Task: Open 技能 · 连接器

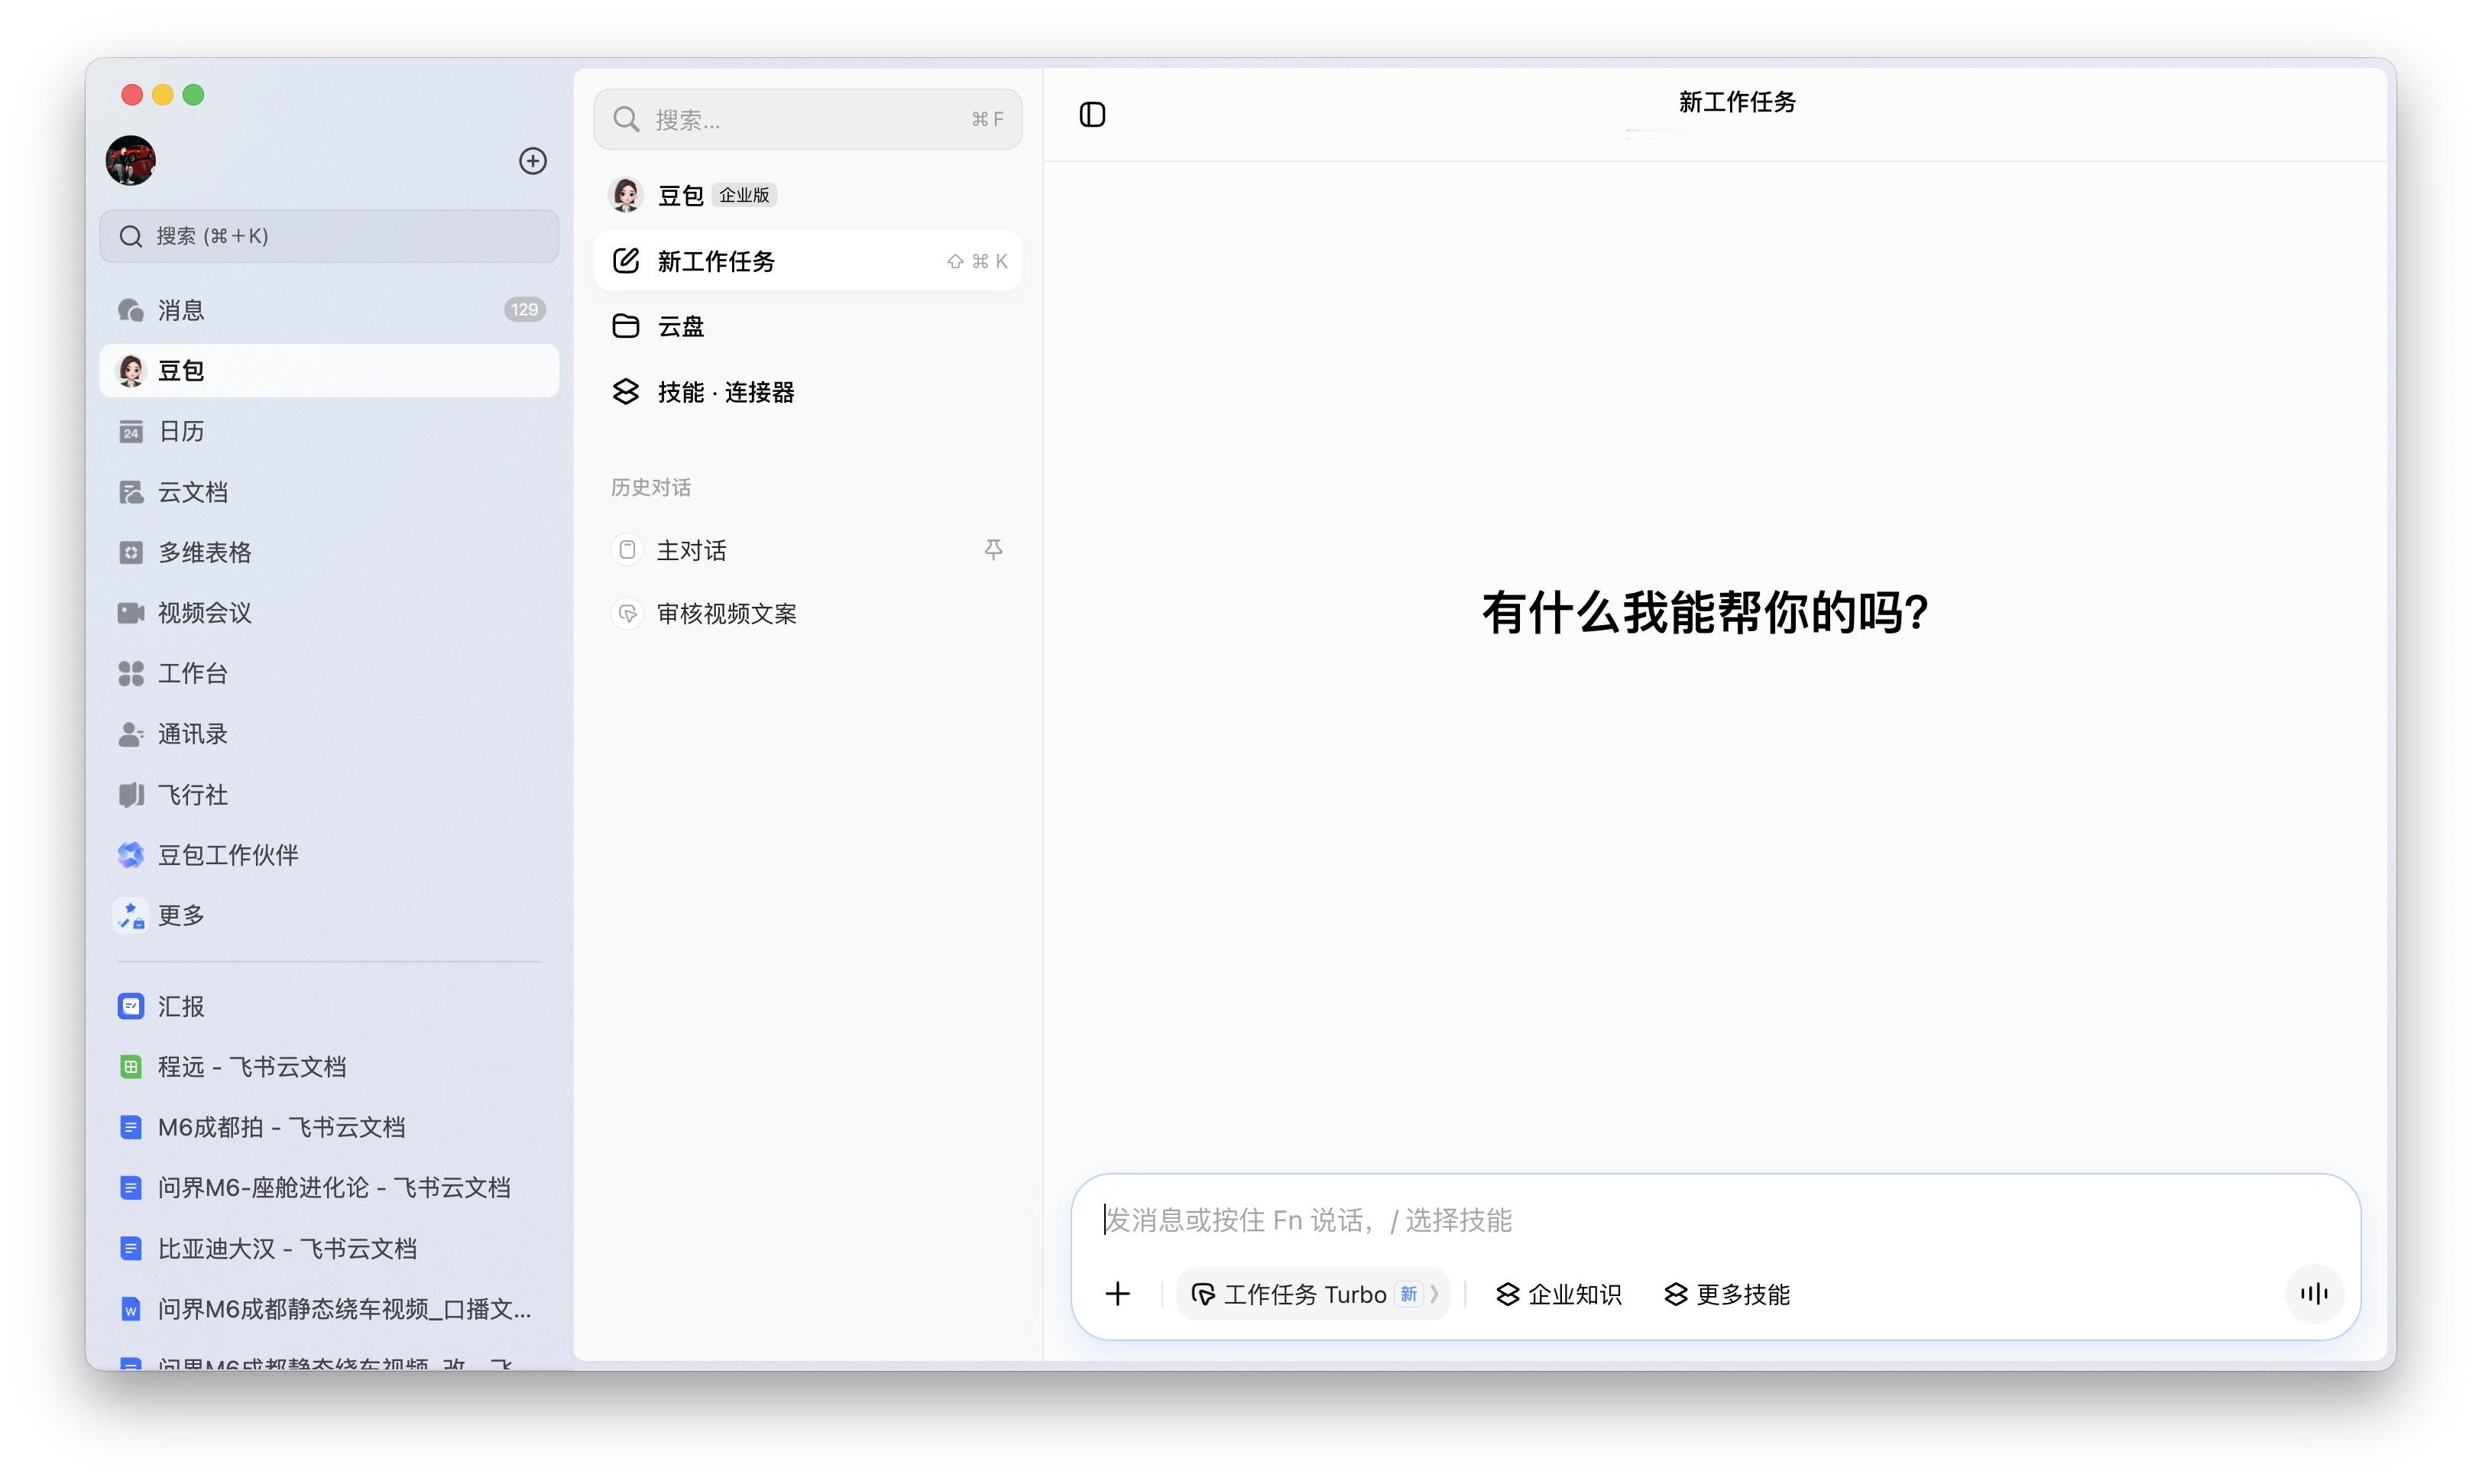Action: 808,392
